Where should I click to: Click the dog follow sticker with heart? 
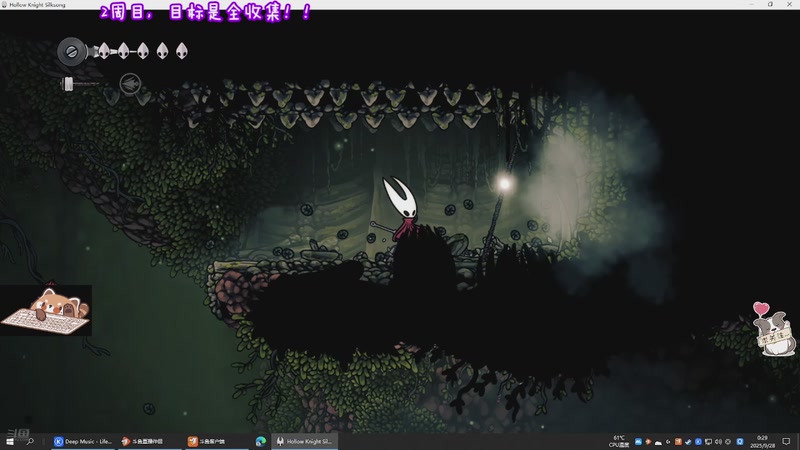(x=774, y=329)
